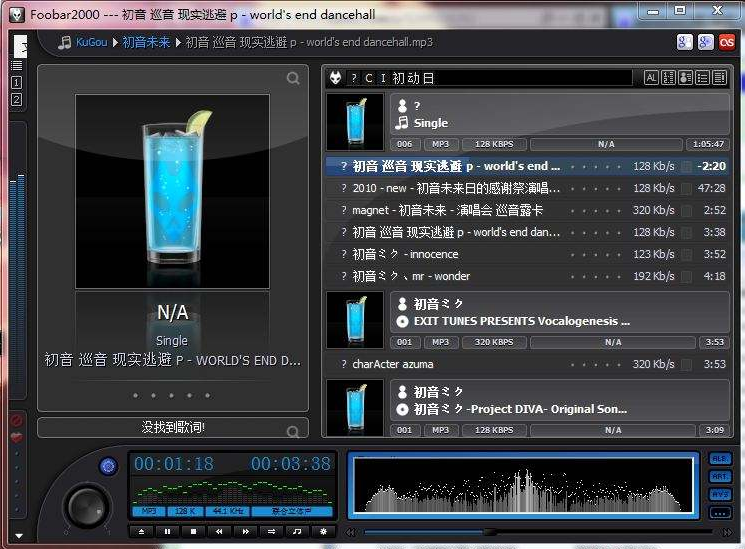This screenshot has height=549, width=745.
Task: Toggle checkbox on the charActer azuma row
Action: click(x=687, y=365)
